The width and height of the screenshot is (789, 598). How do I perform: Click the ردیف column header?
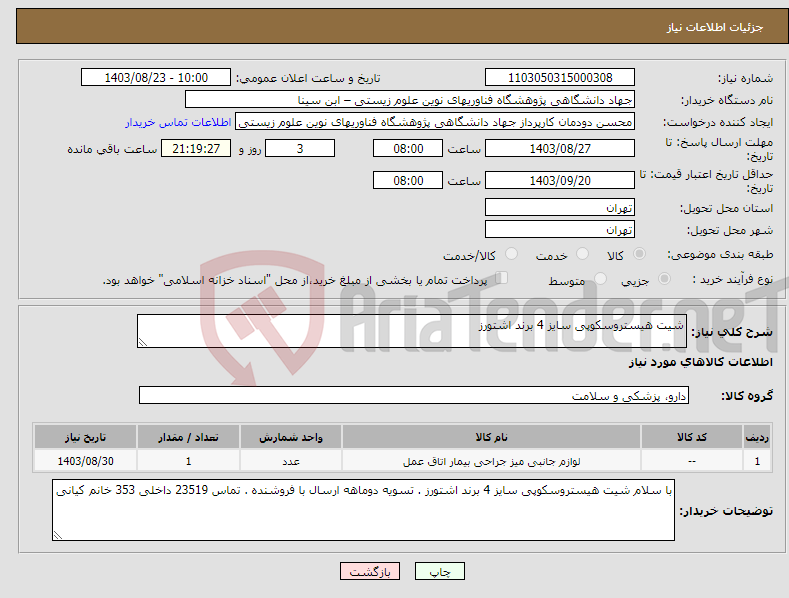pos(757,437)
